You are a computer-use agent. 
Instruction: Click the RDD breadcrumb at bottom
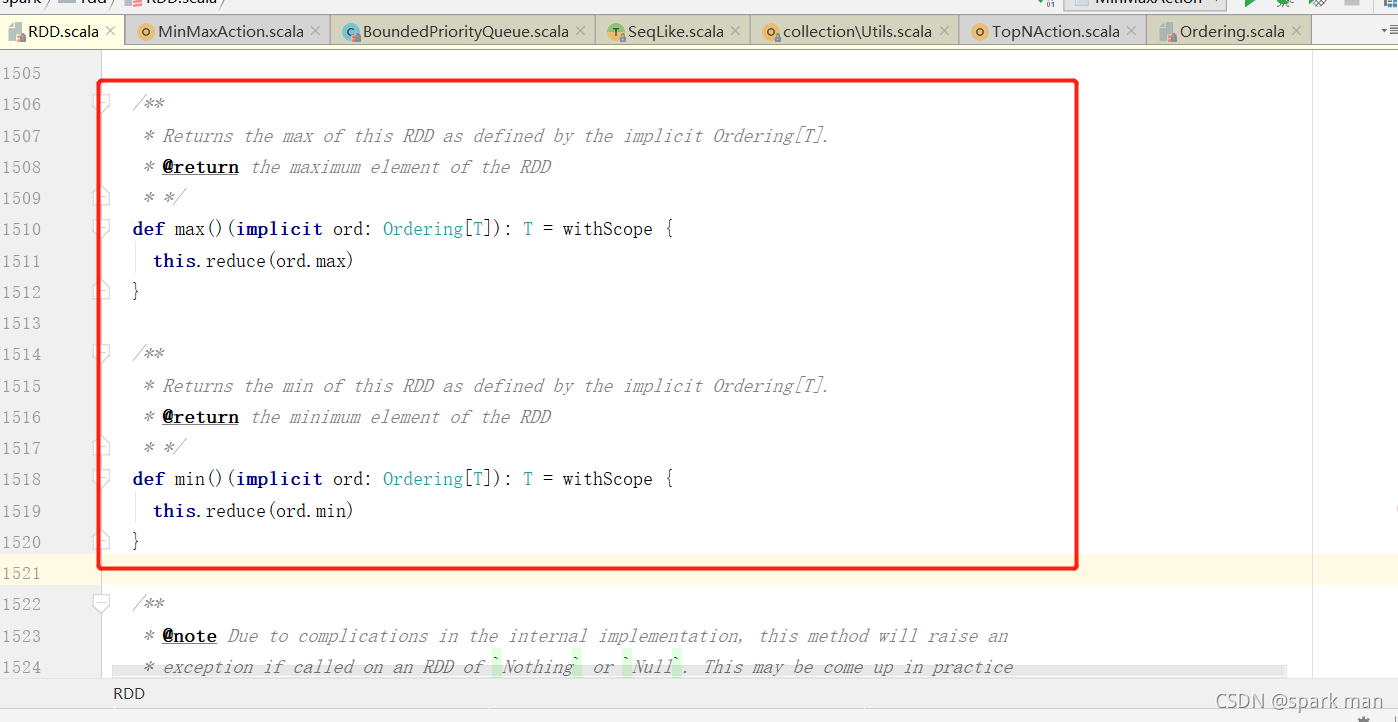(x=129, y=693)
